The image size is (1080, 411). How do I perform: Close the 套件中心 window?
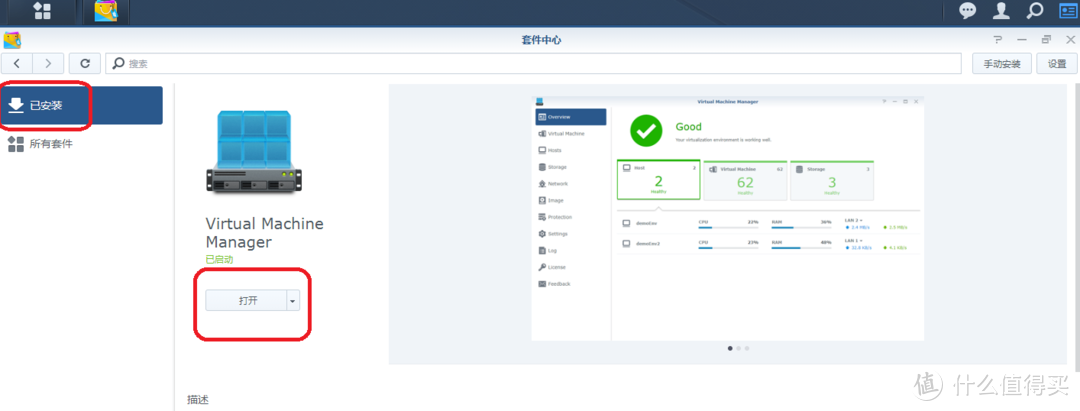click(1070, 40)
